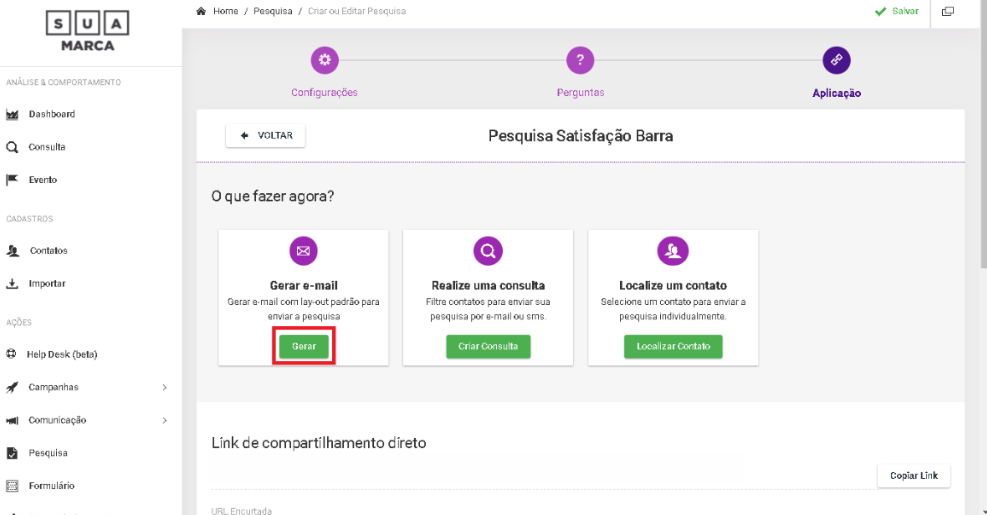This screenshot has width=987, height=515.
Task: Click the Aplicação link step icon
Action: 836,60
